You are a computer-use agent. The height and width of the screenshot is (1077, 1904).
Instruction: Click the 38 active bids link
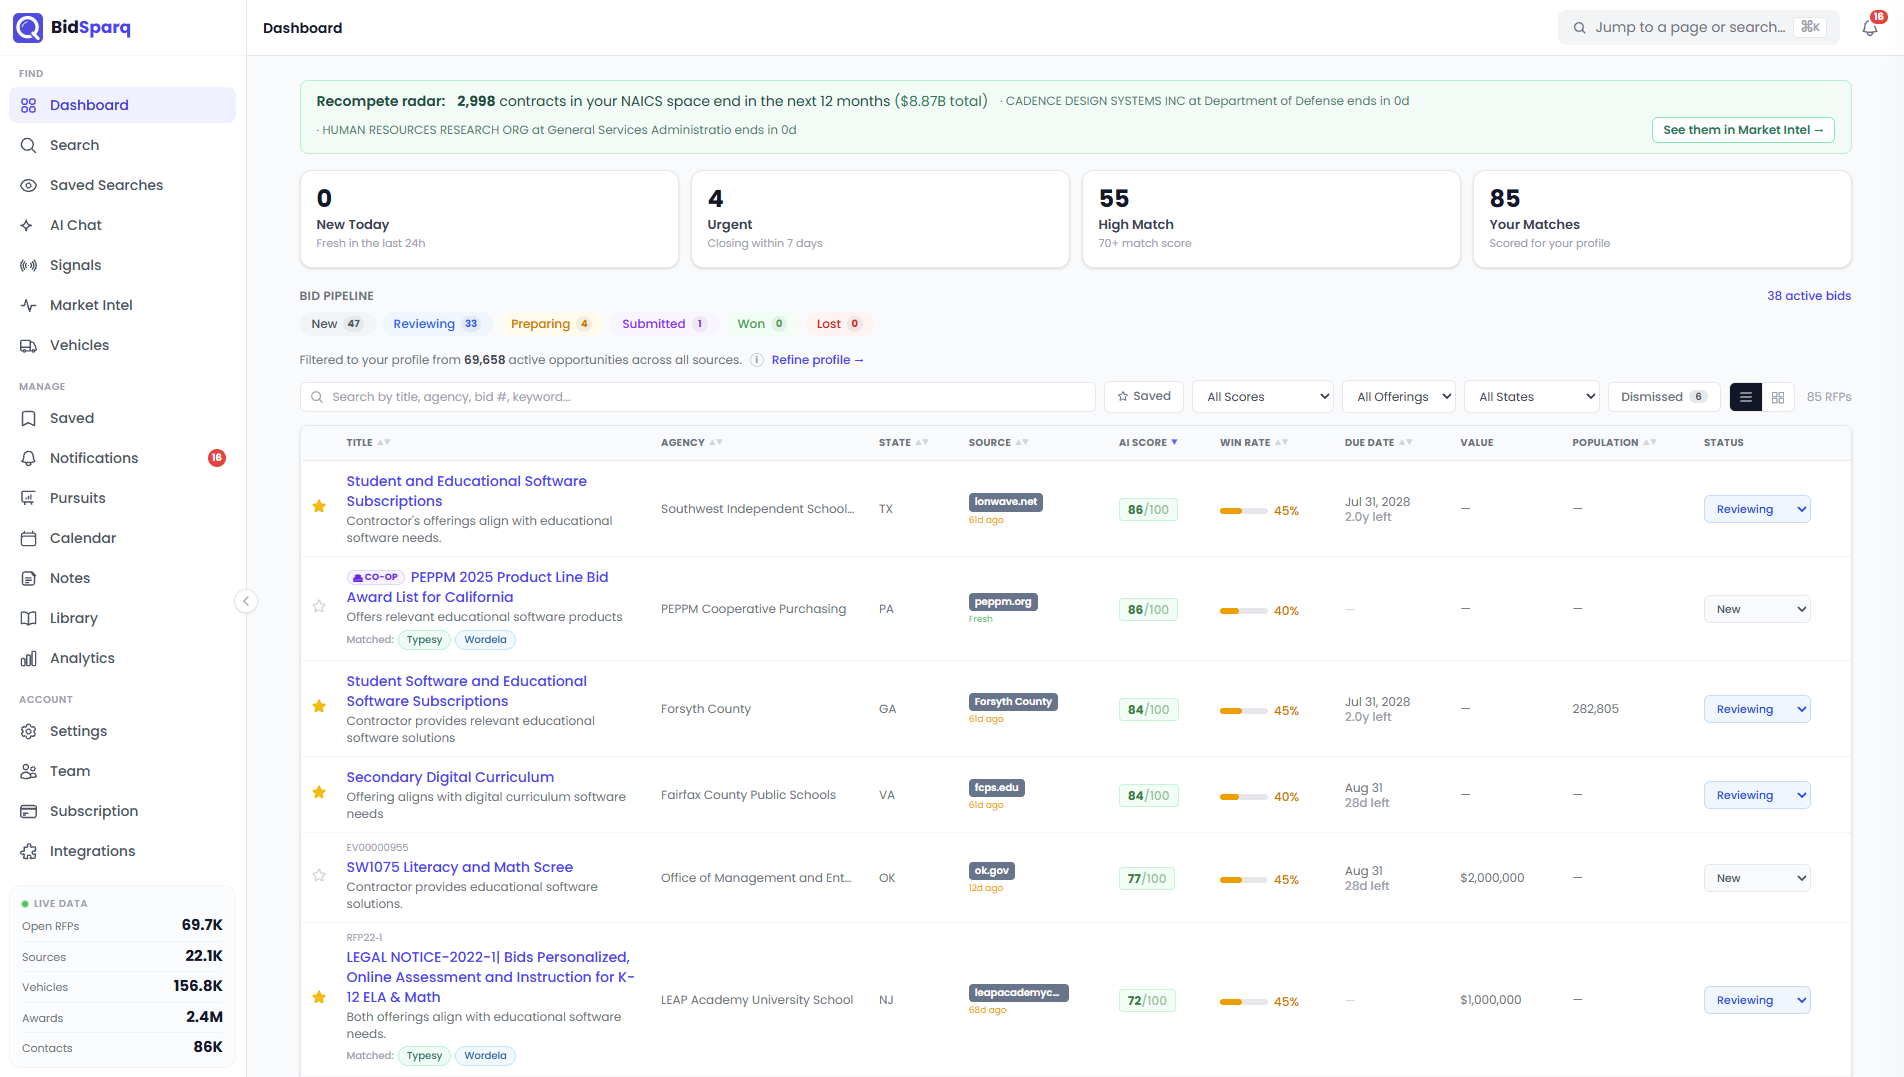pos(1809,296)
